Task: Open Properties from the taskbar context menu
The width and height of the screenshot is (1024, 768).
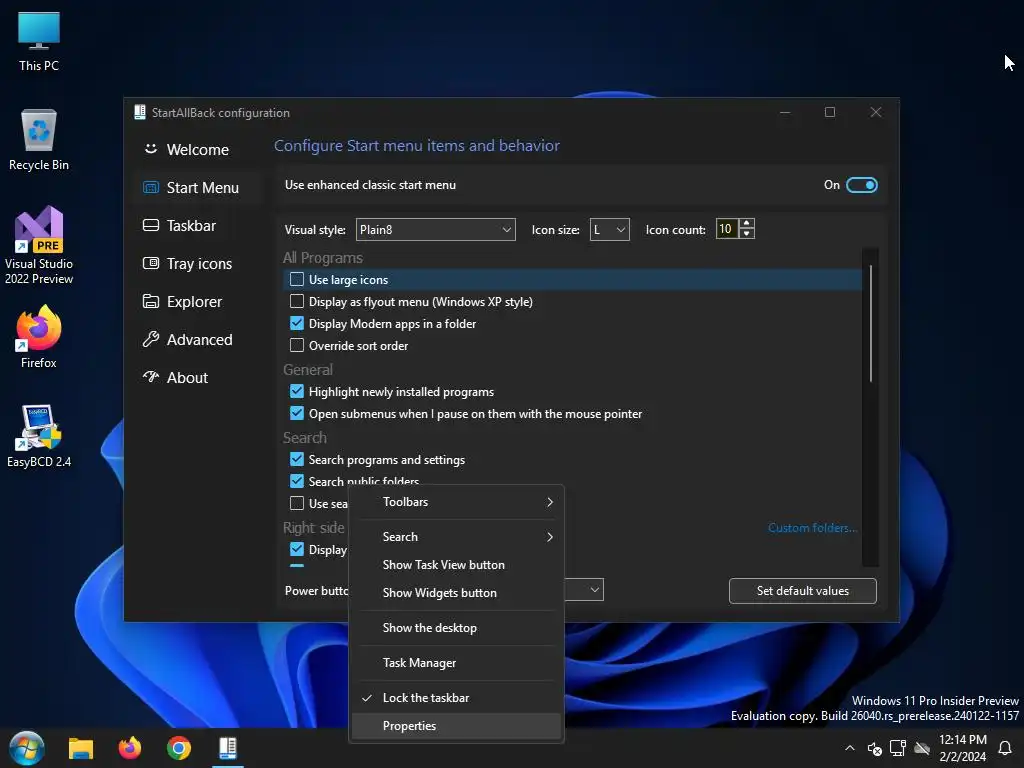Action: point(457,726)
